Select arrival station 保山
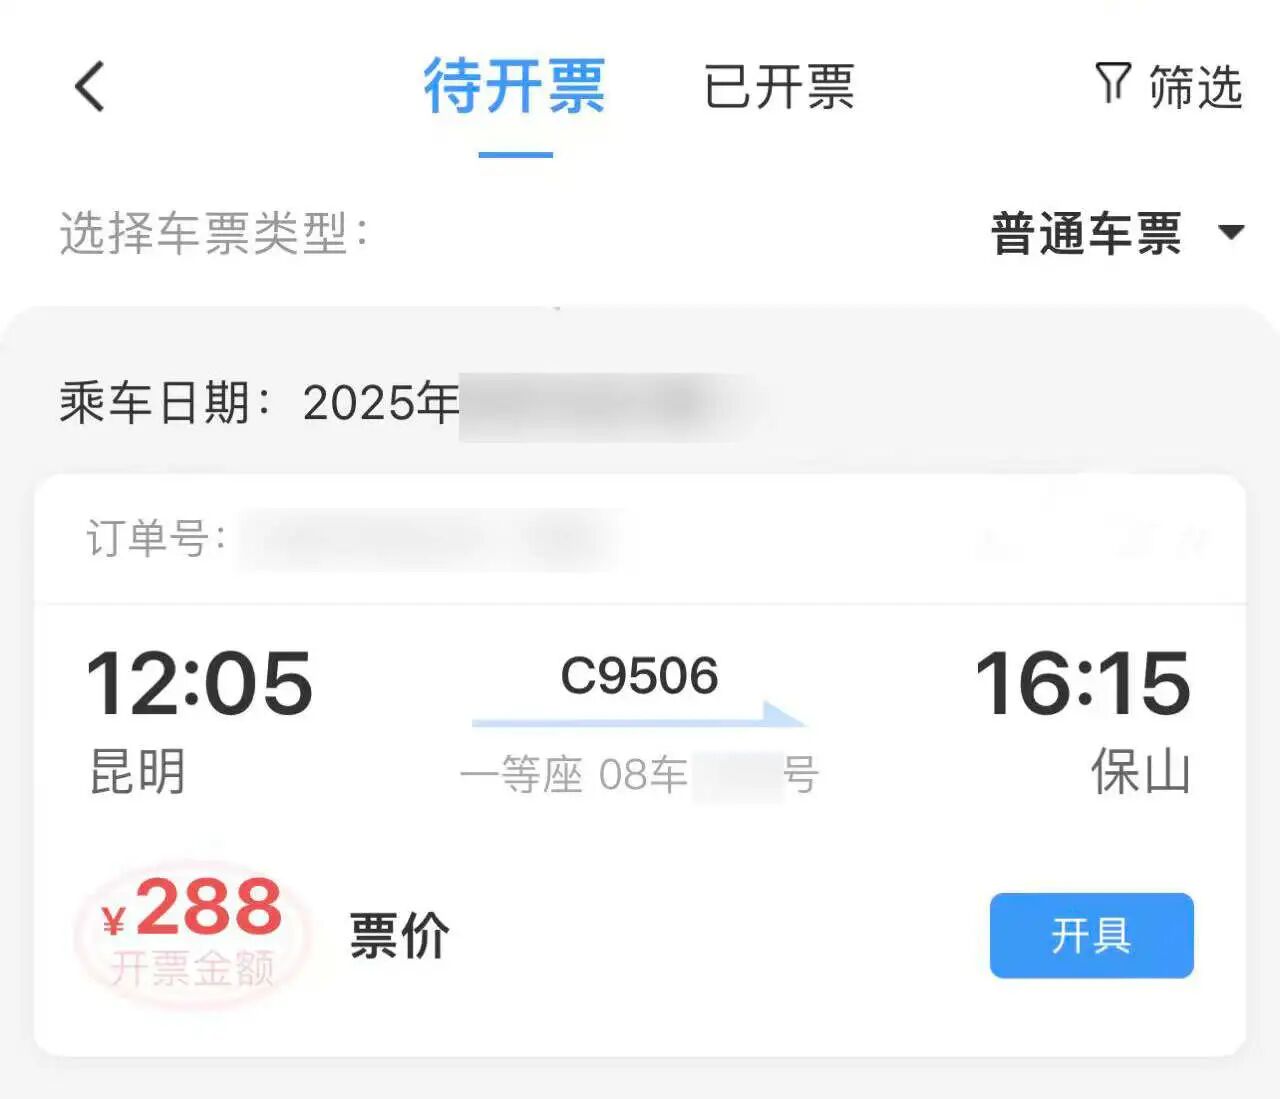 (1141, 771)
